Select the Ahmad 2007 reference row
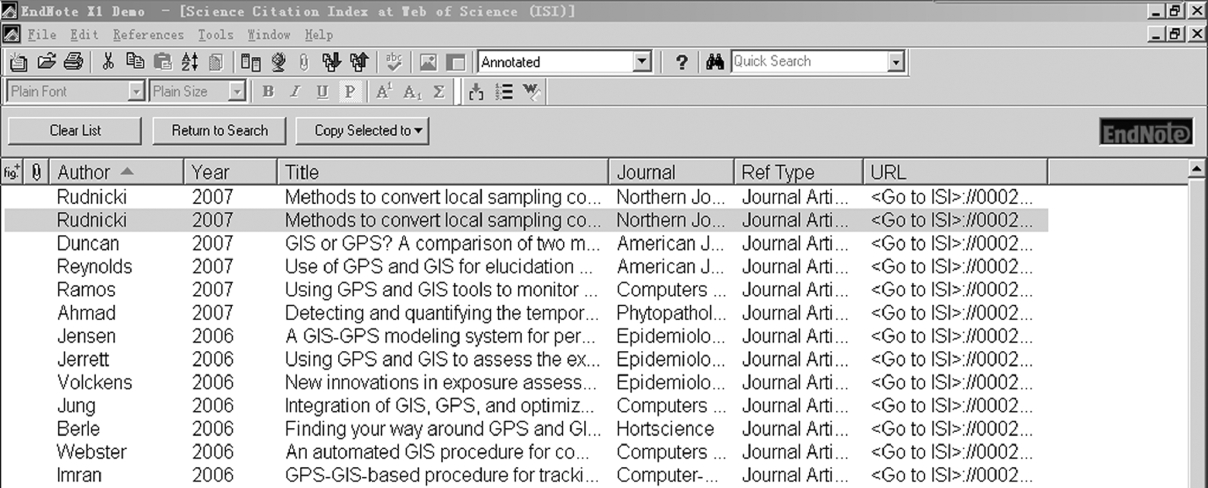 tap(526, 313)
